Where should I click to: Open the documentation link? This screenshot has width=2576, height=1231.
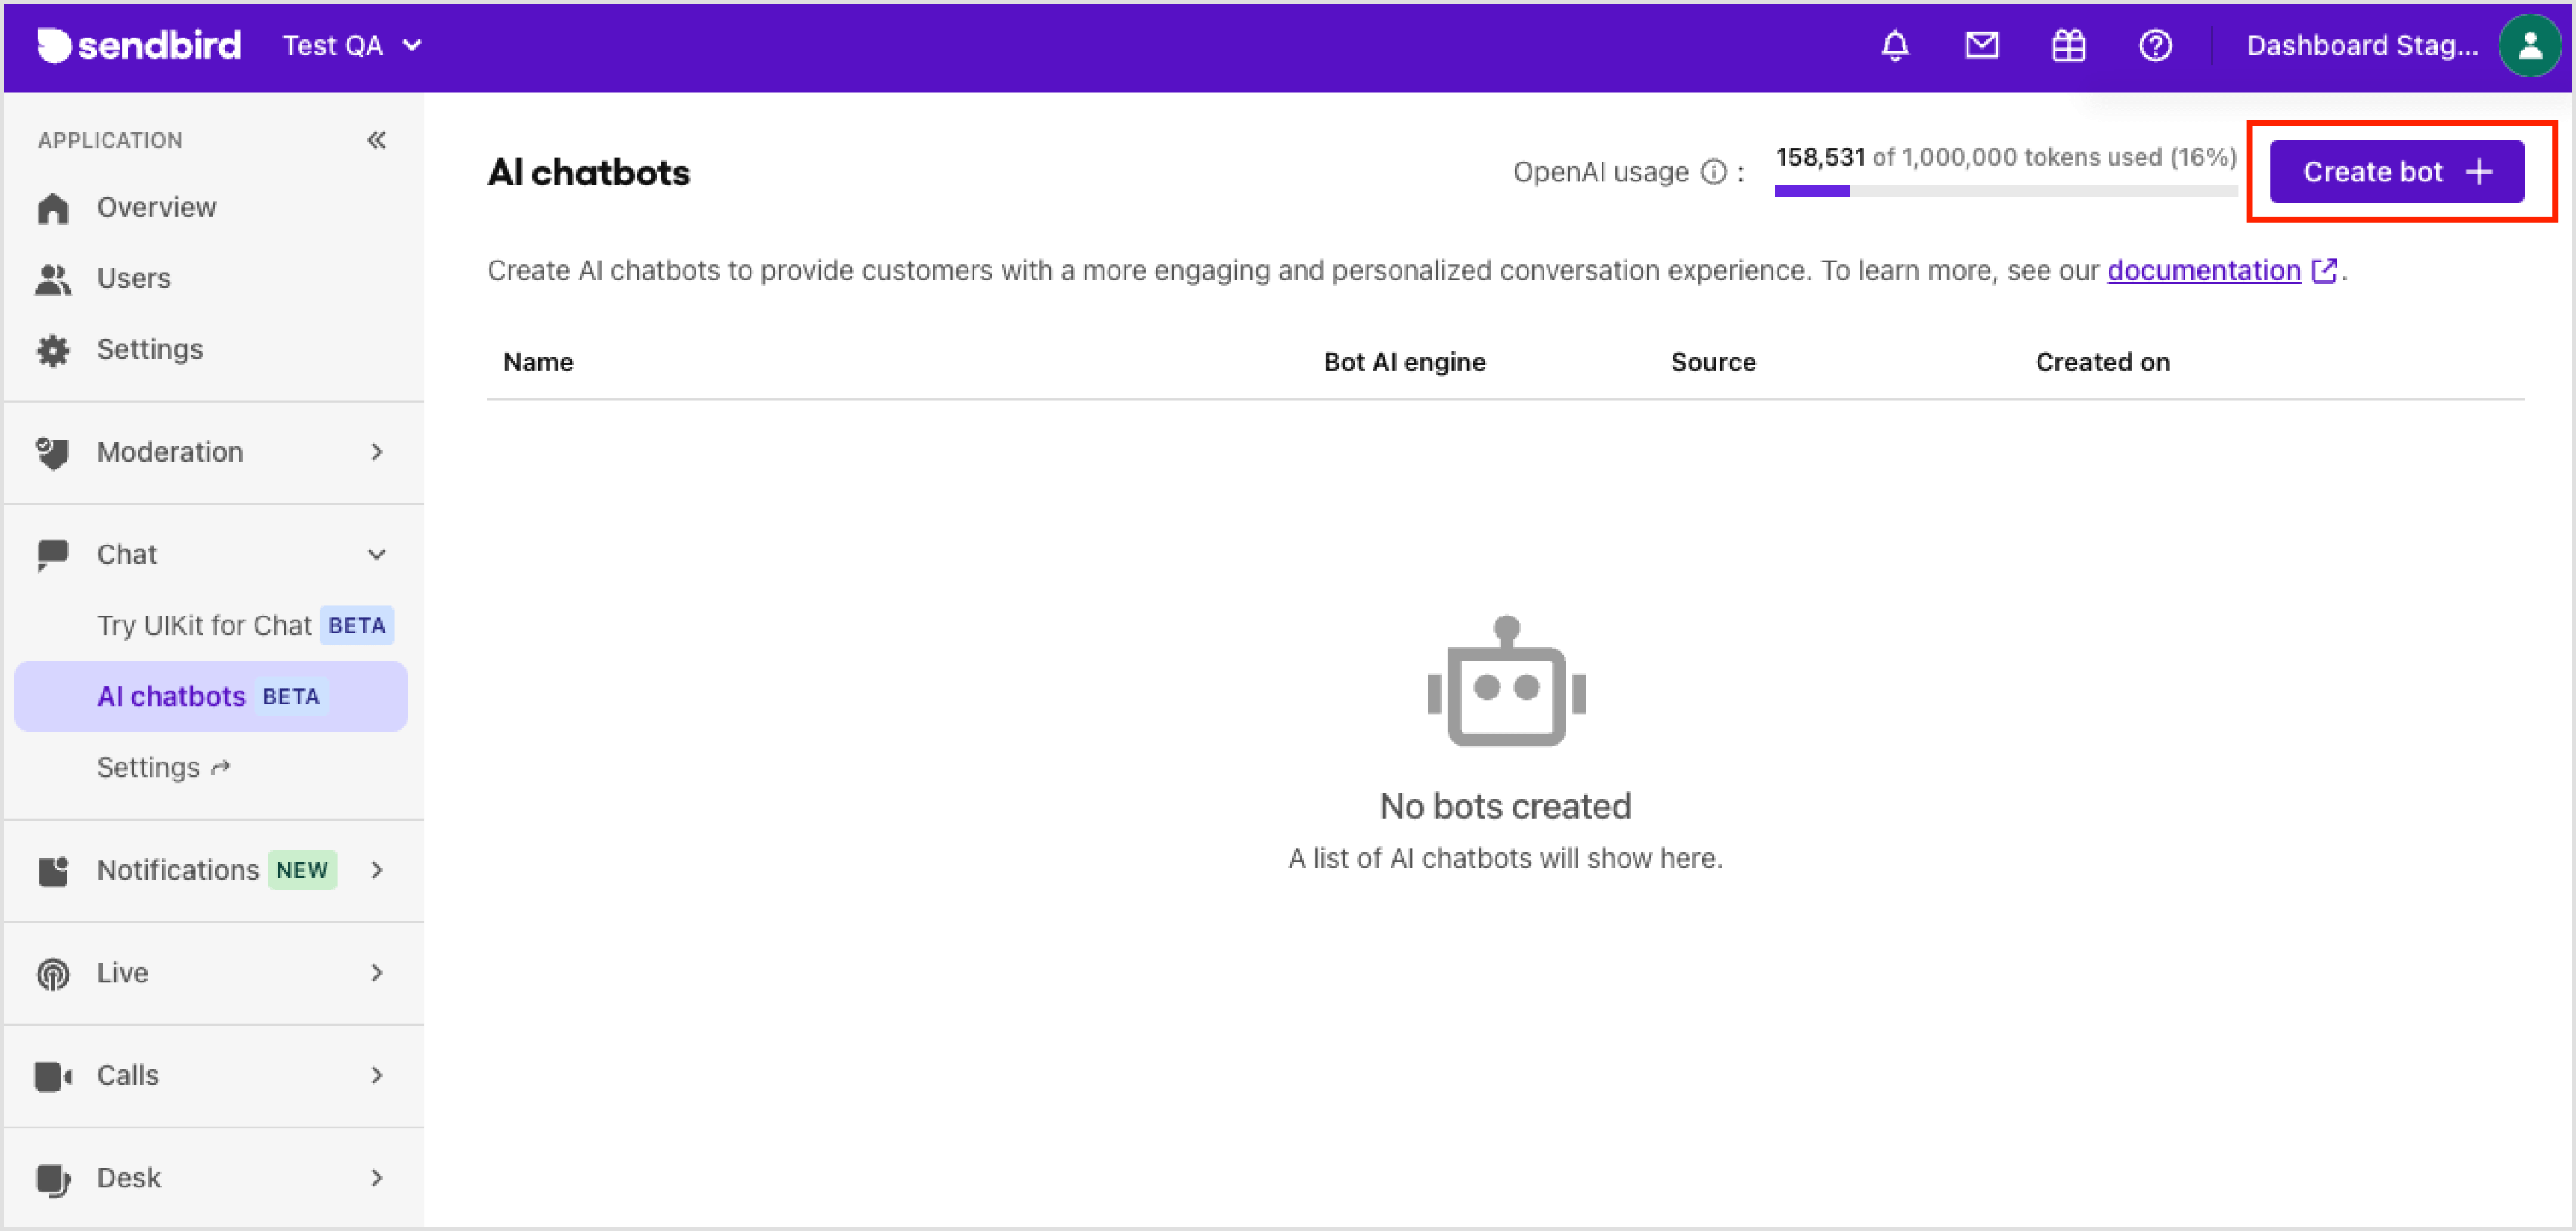point(2204,271)
